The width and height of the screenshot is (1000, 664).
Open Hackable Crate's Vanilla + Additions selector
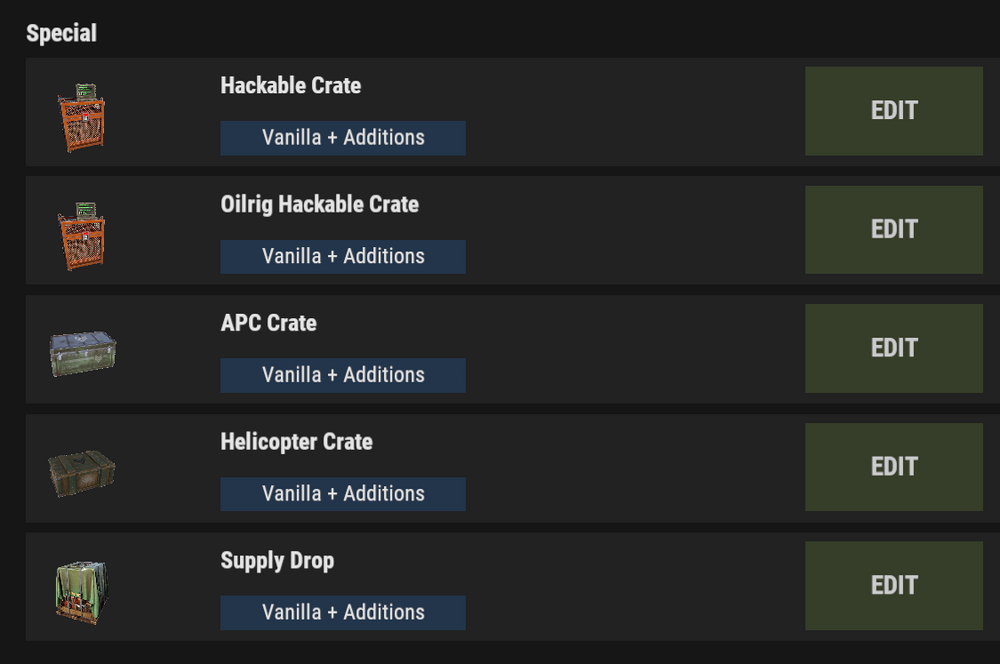click(343, 138)
